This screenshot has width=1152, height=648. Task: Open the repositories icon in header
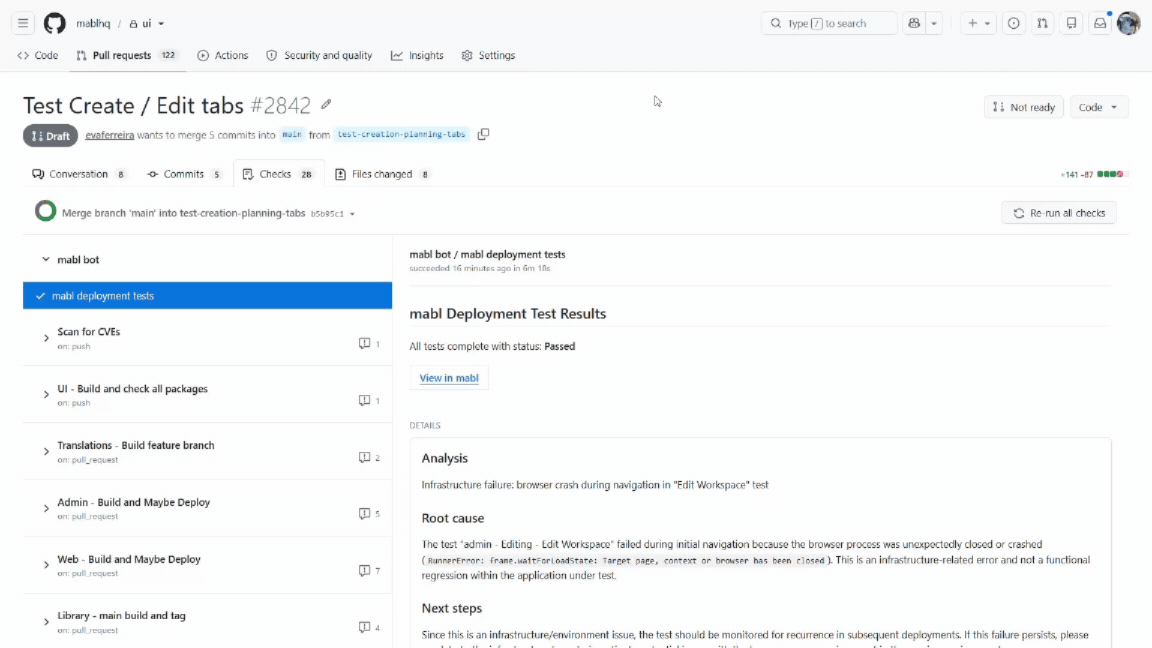coord(1071,24)
